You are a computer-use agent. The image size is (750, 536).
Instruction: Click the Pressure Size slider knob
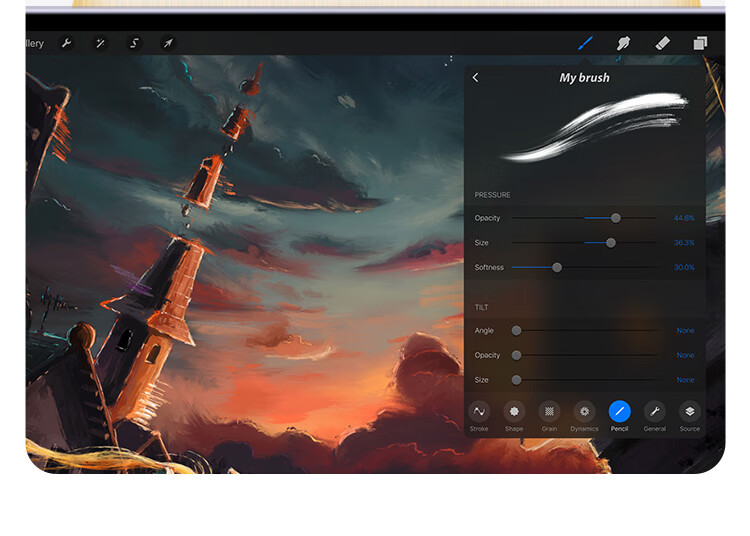[x=611, y=243]
